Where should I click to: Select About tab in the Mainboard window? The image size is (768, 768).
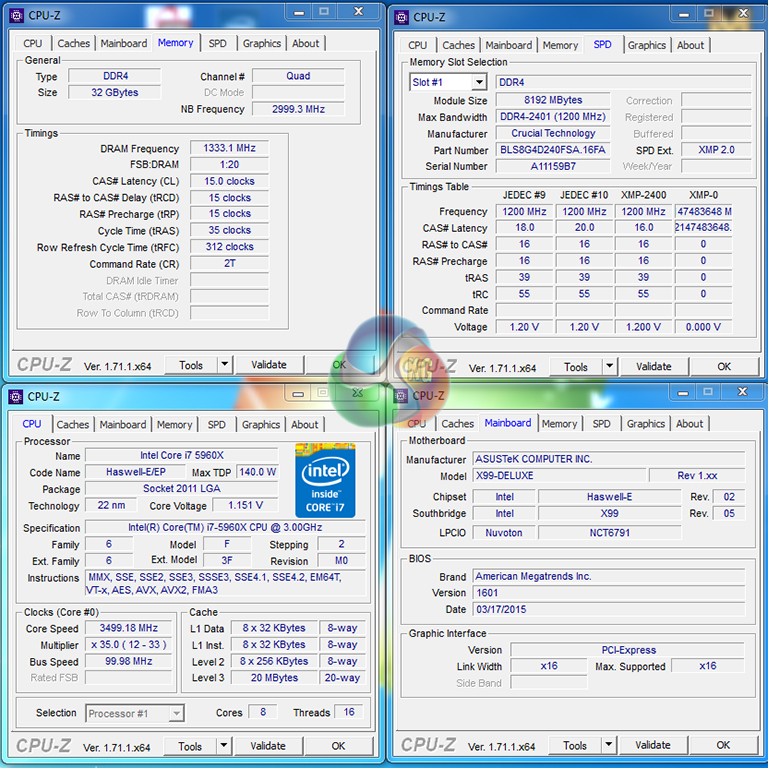(689, 423)
